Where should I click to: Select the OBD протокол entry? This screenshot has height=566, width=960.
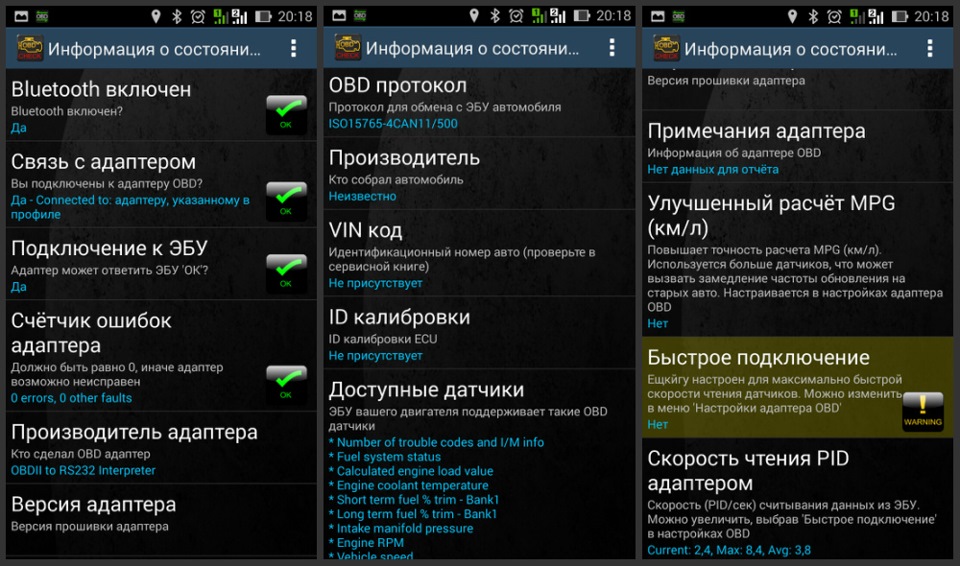479,102
